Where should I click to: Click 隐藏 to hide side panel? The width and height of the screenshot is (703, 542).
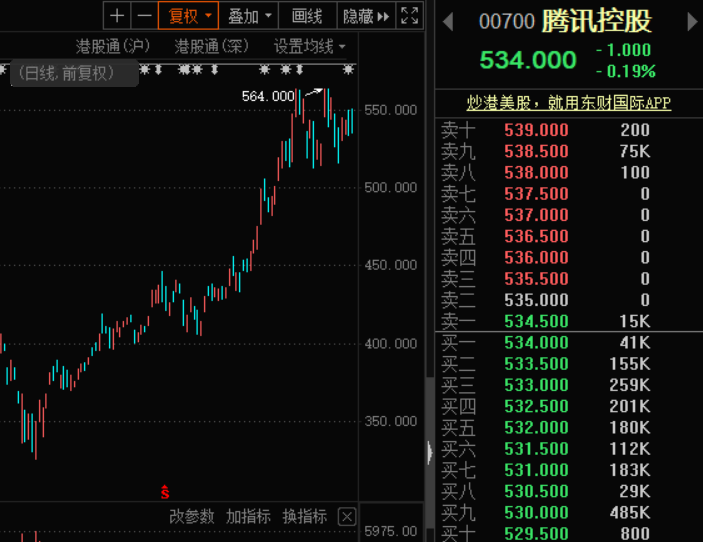[x=366, y=16]
